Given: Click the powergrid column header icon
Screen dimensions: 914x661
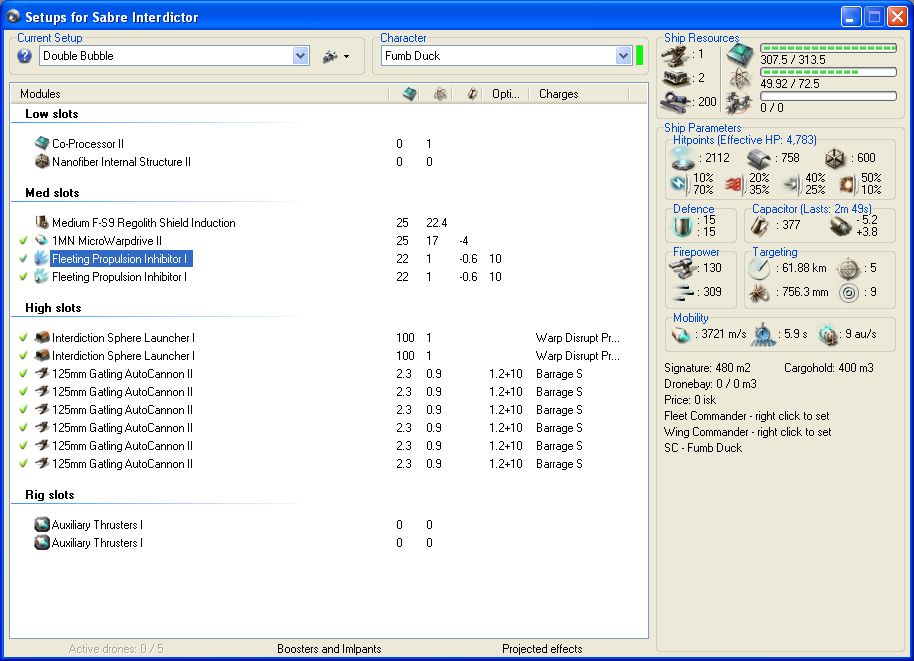Looking at the screenshot, I should 440,94.
